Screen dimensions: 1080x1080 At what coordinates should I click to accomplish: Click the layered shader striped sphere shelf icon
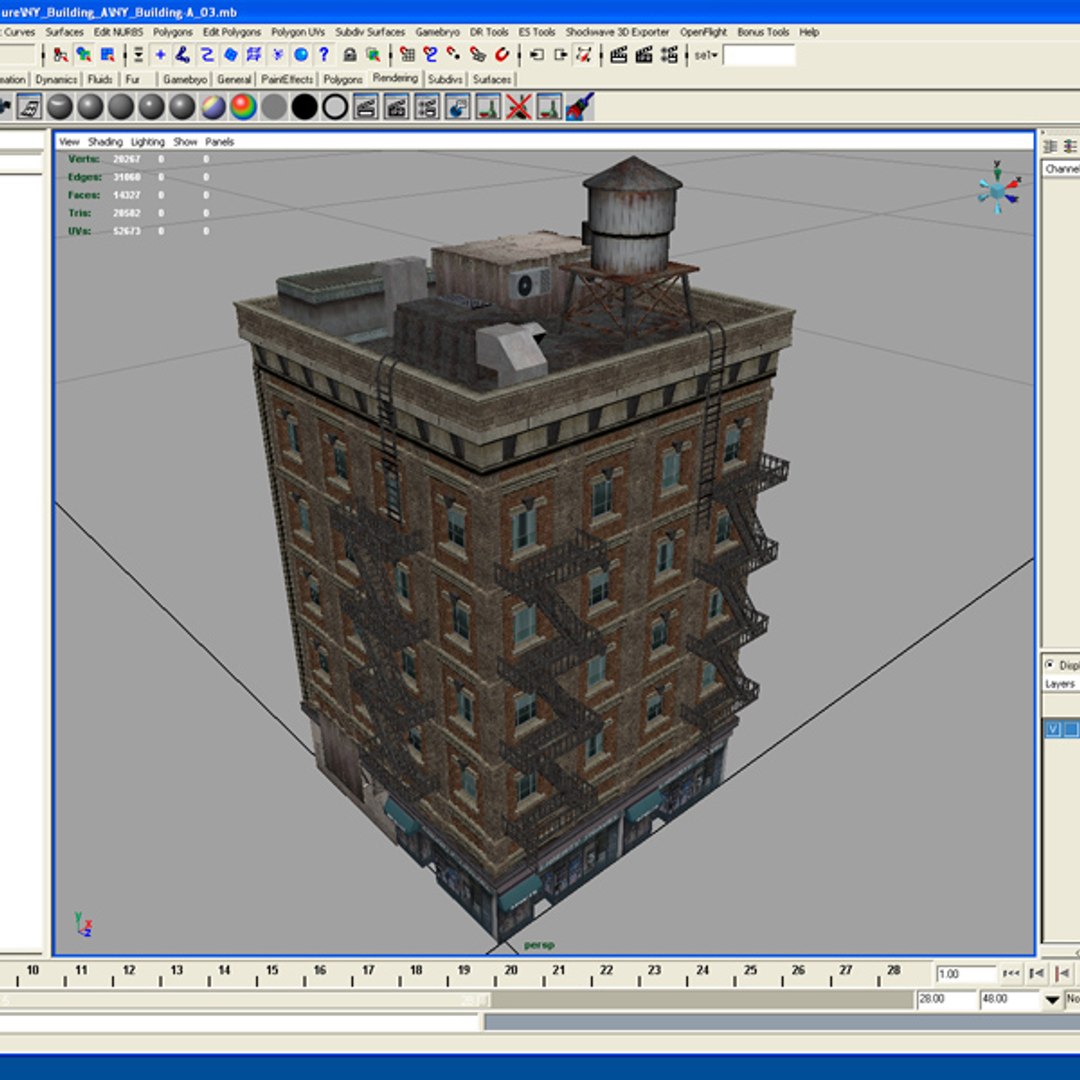tap(213, 107)
